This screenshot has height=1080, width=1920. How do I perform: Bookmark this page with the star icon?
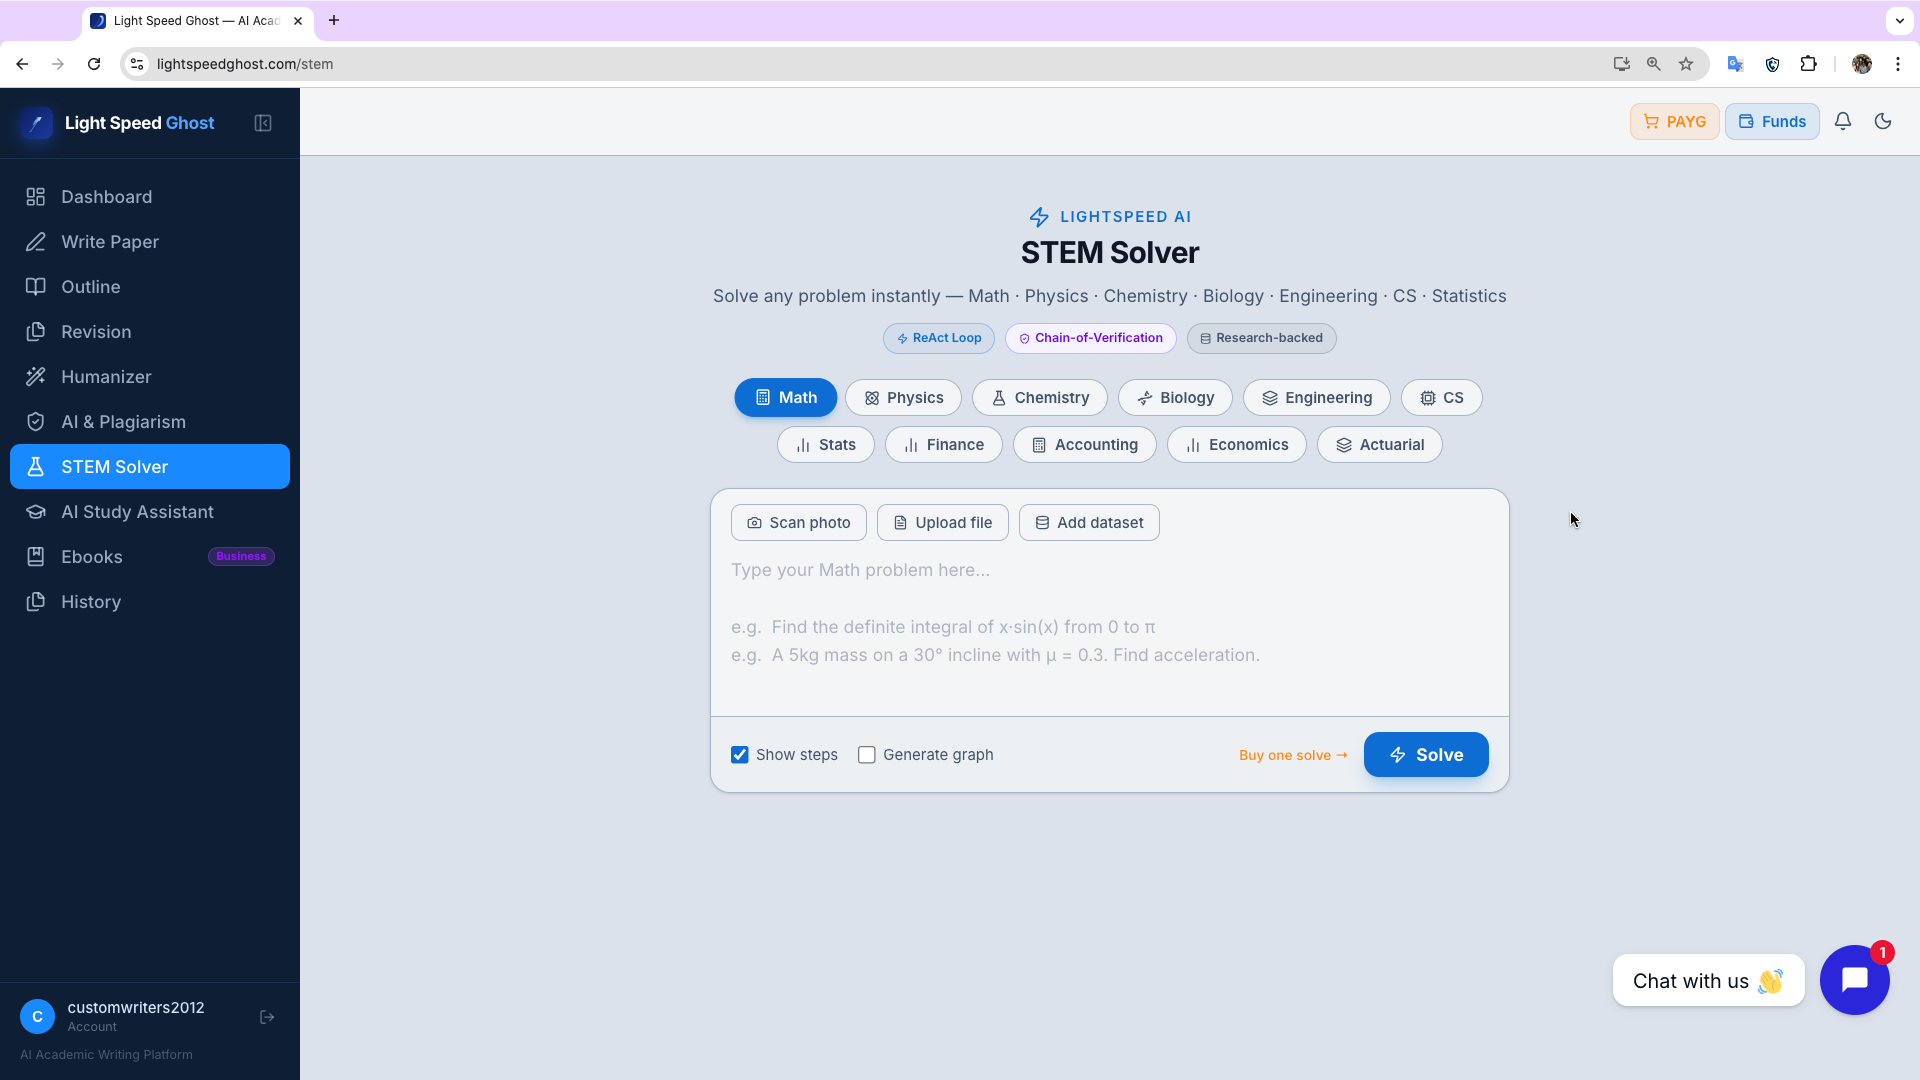1686,64
